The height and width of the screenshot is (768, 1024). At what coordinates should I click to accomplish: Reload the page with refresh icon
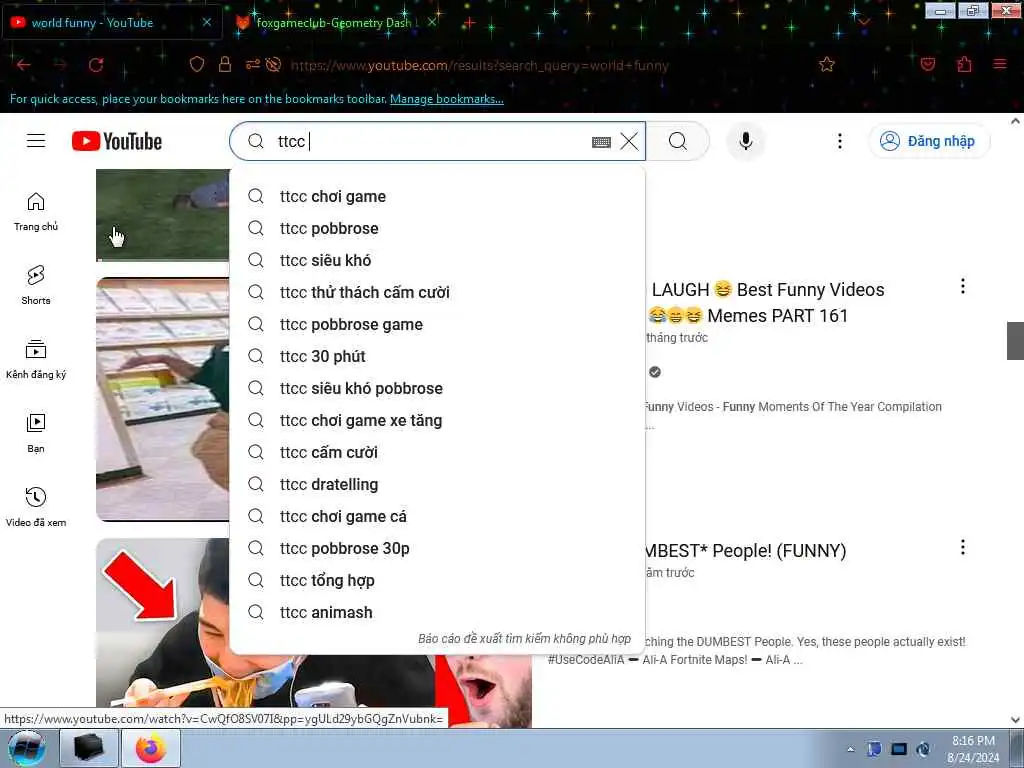[x=96, y=65]
